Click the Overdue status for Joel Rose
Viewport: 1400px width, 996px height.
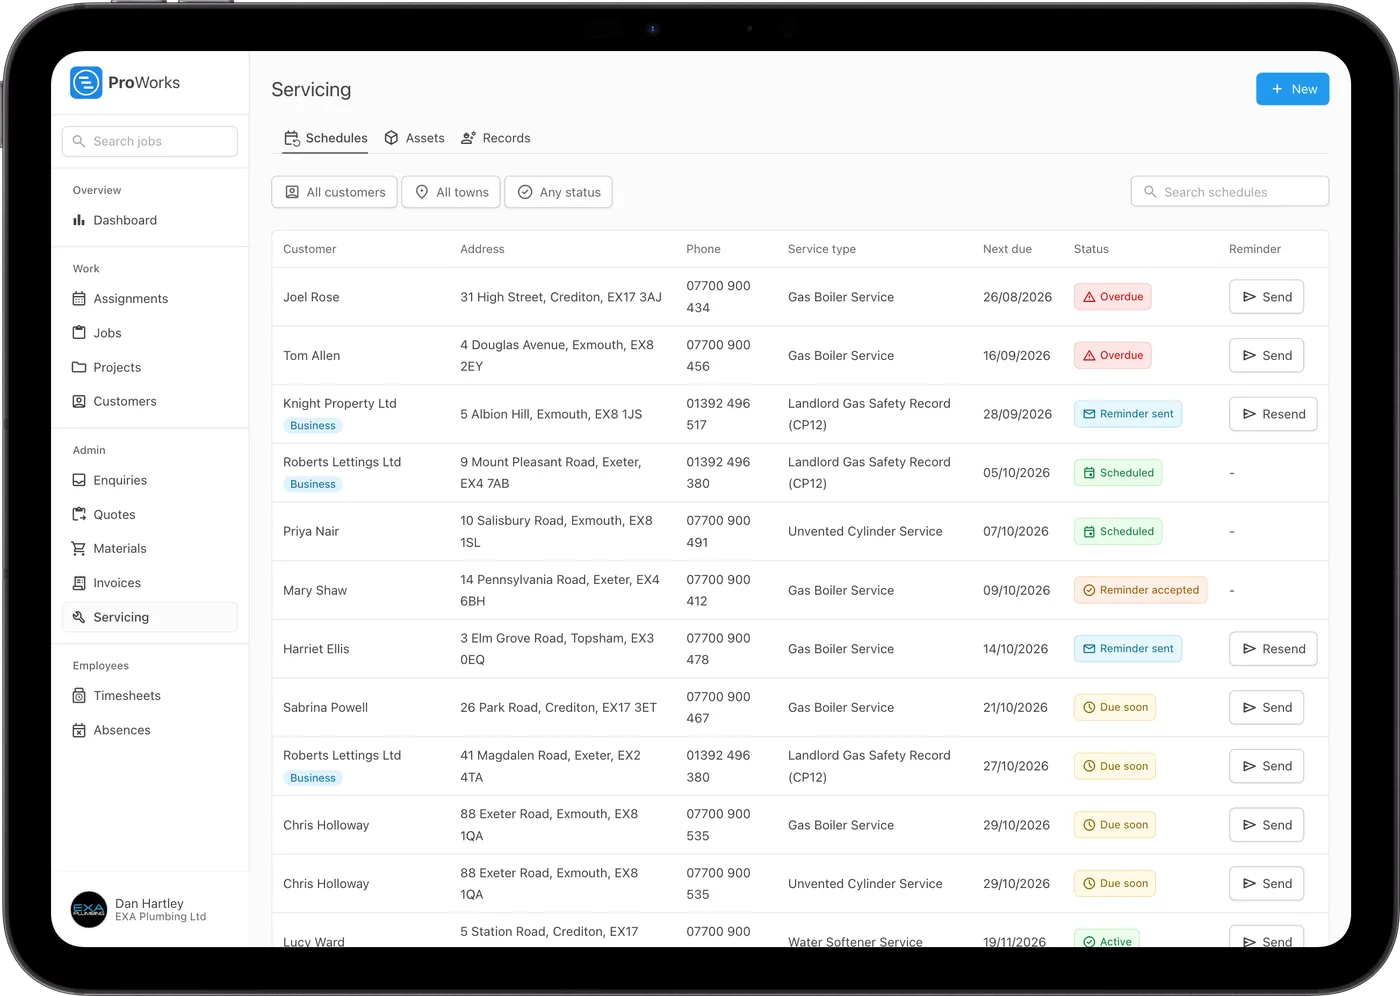(1113, 297)
